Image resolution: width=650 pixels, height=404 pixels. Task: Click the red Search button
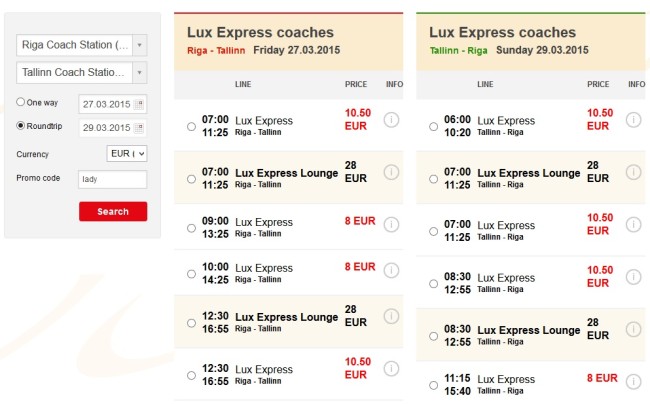[x=113, y=211]
